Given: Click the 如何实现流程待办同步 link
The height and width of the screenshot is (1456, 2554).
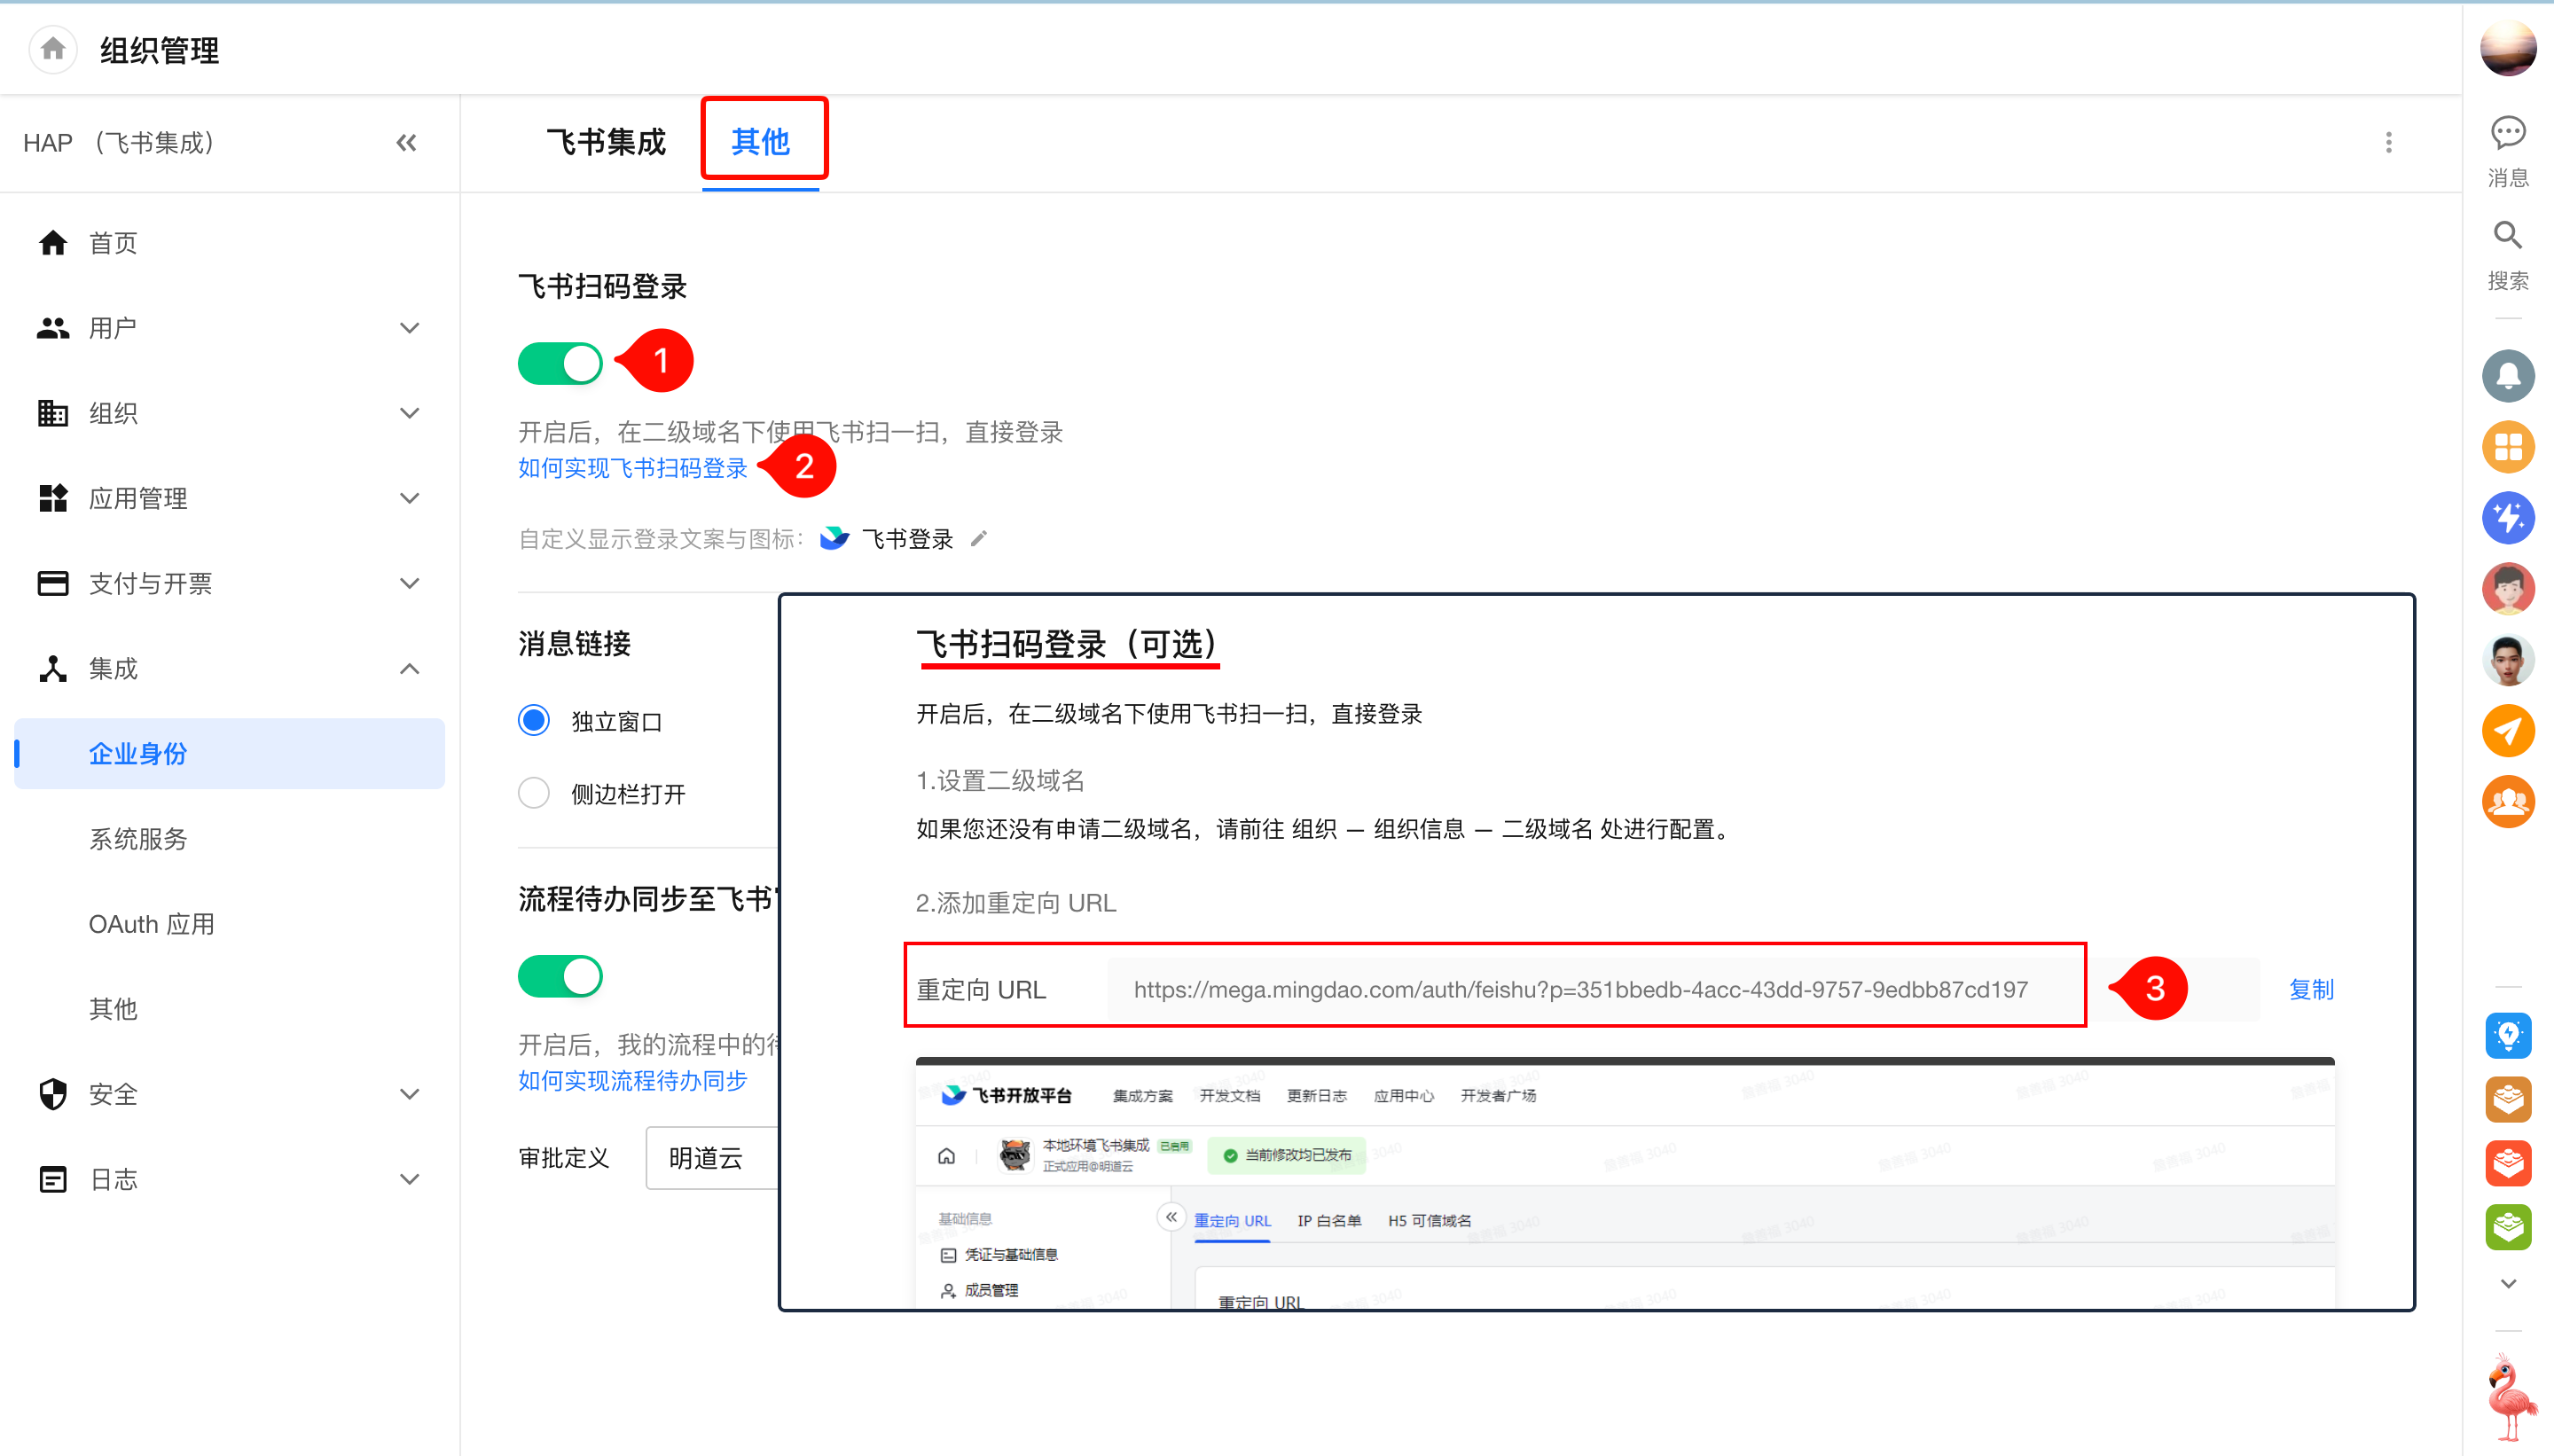Looking at the screenshot, I should point(632,1080).
